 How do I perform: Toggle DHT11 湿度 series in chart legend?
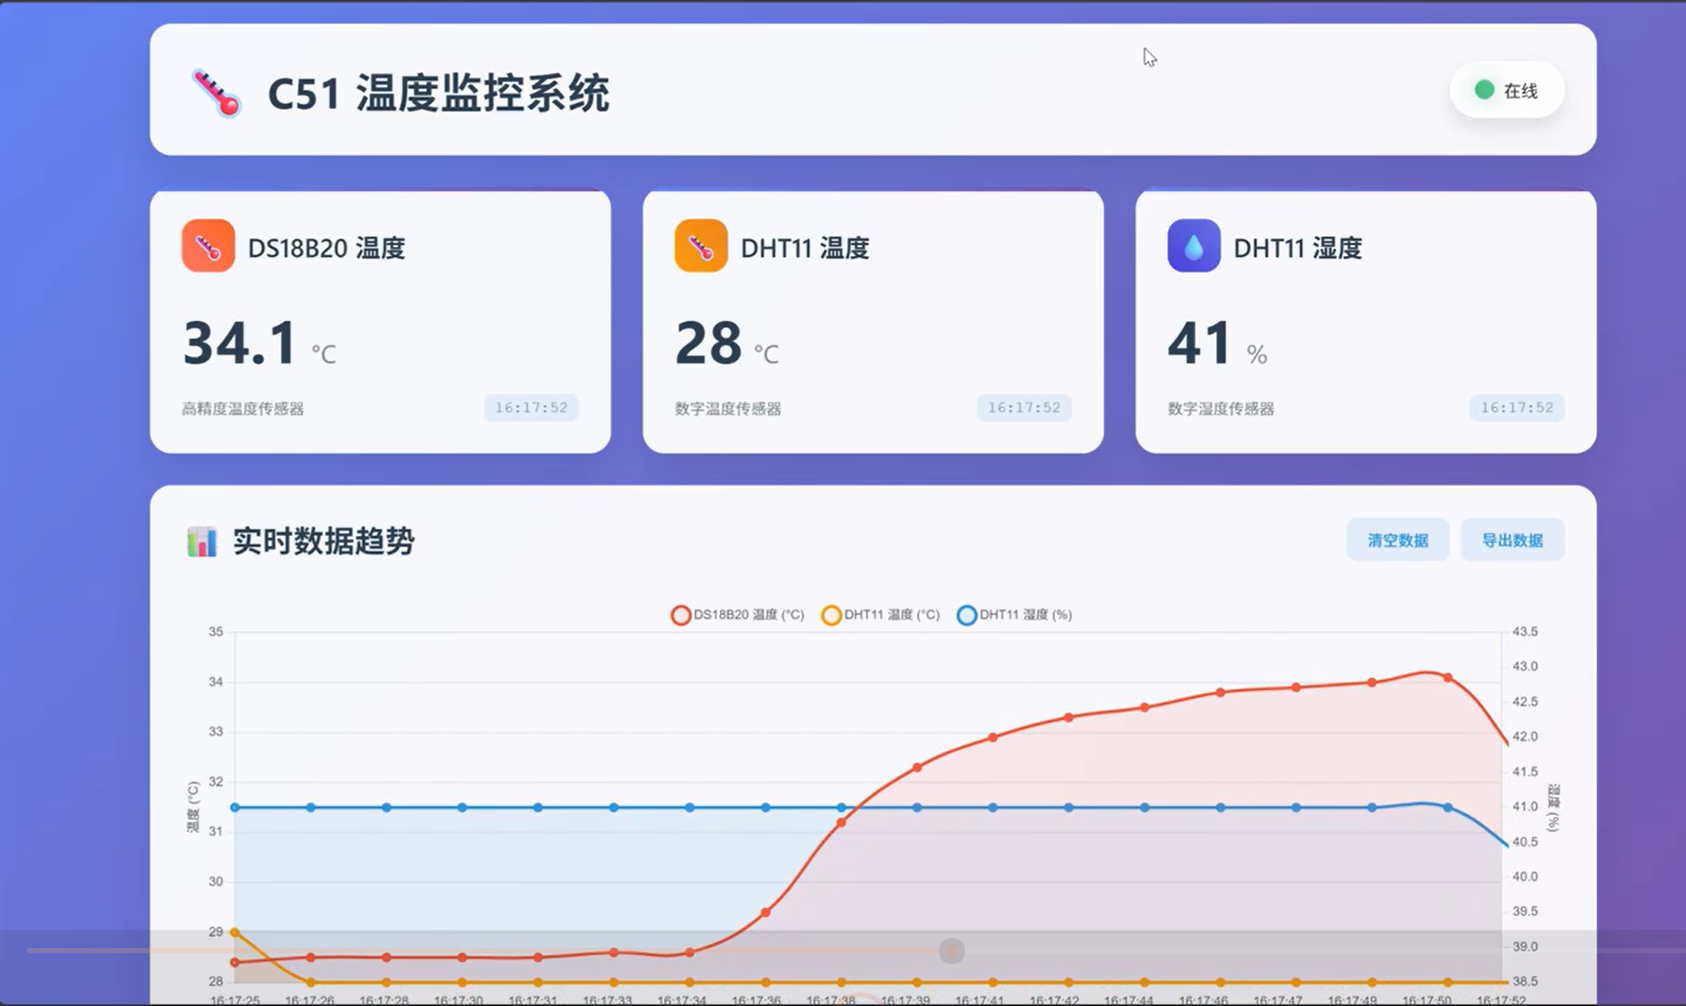click(1014, 615)
